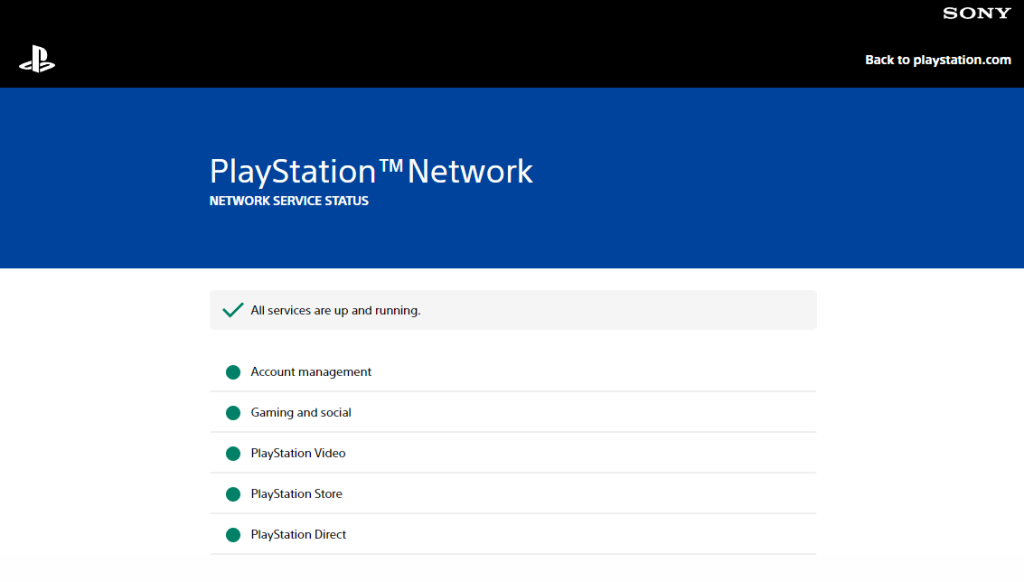Expand the PlayStation Store service row

pyautogui.click(x=513, y=493)
